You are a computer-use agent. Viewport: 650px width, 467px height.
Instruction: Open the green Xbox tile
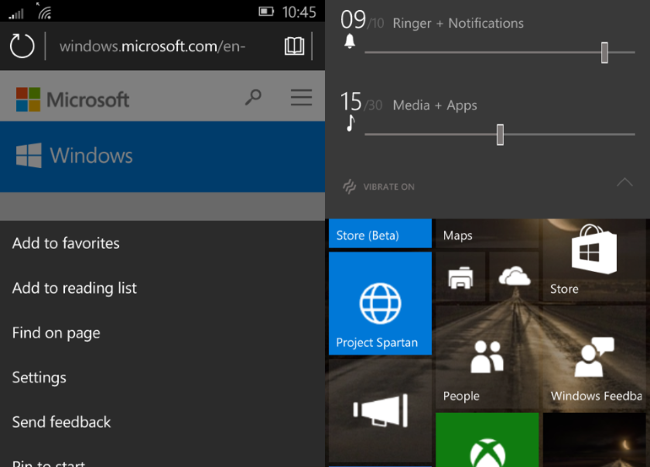coord(487,442)
